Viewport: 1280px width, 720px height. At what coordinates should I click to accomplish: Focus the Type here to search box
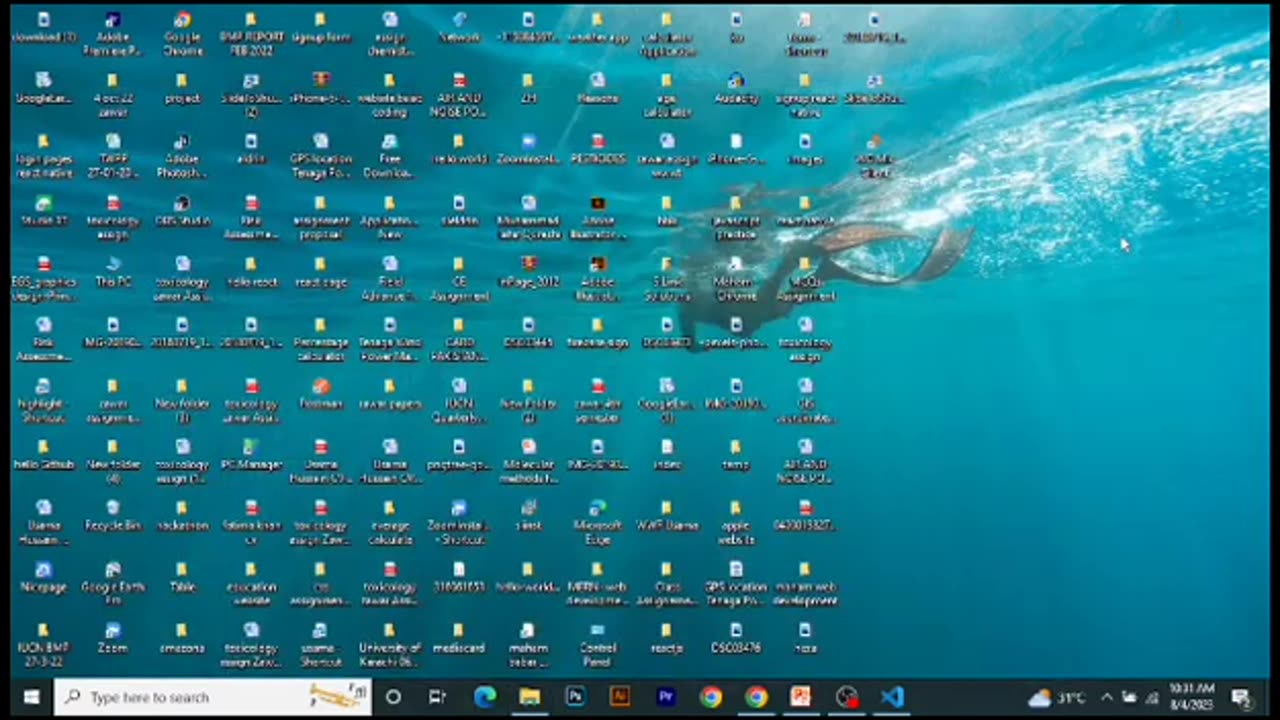(213, 697)
